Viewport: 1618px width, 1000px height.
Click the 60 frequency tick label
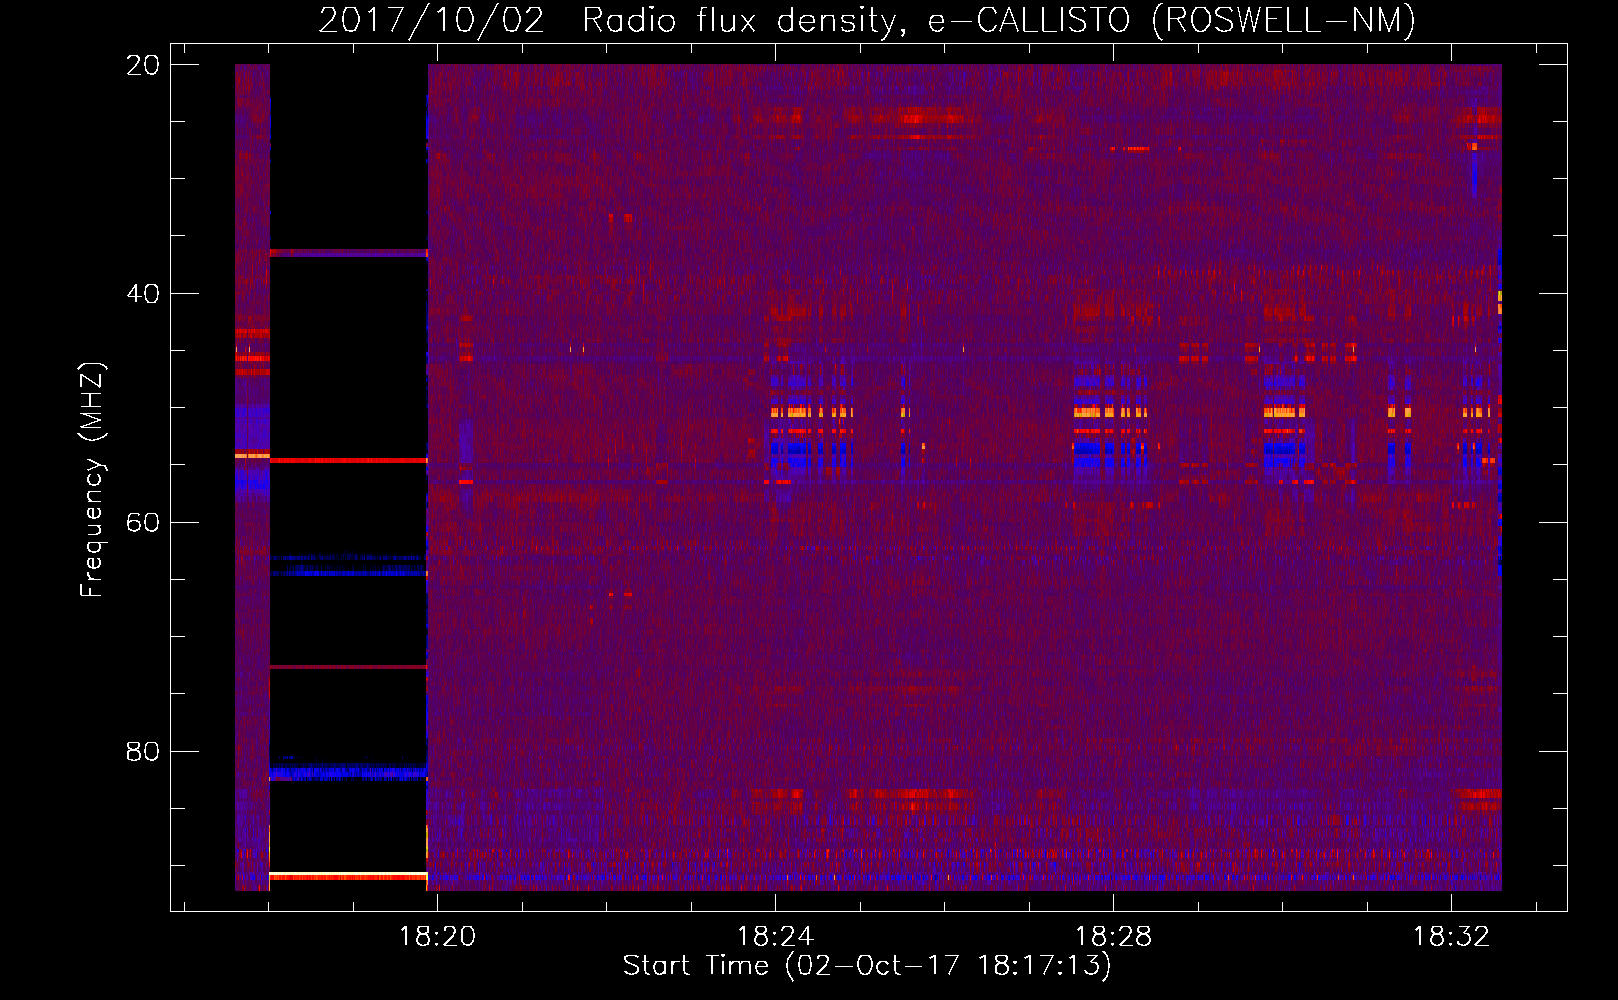click(143, 523)
